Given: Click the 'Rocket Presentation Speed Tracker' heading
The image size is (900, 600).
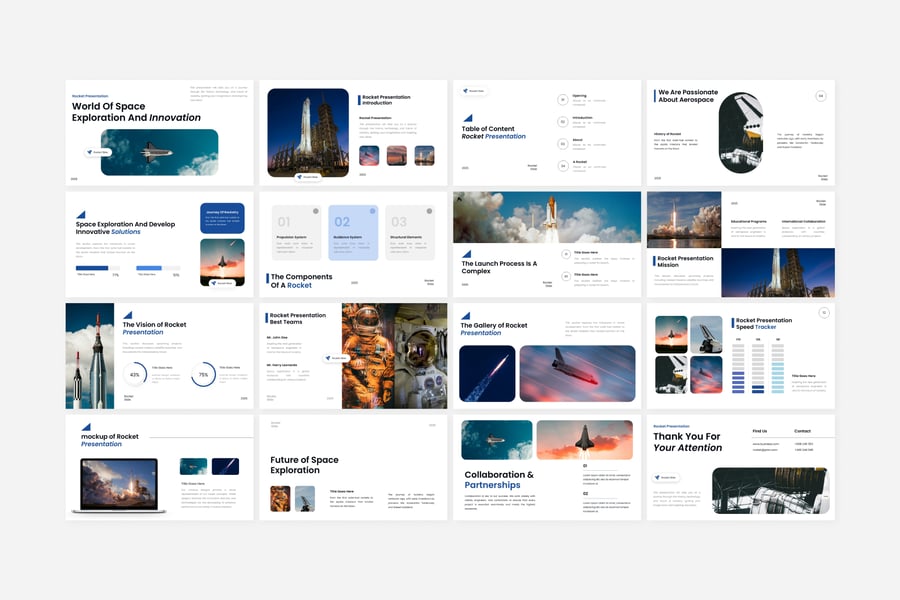Looking at the screenshot, I should point(764,323).
